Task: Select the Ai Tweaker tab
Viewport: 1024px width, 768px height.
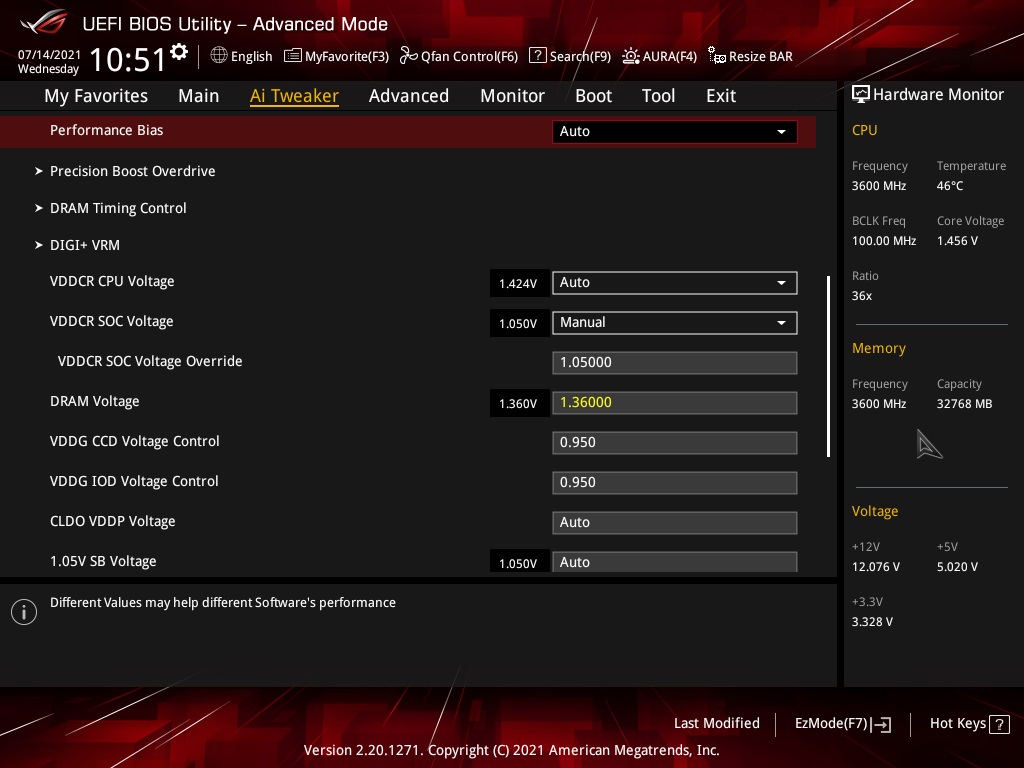Action: [x=294, y=96]
